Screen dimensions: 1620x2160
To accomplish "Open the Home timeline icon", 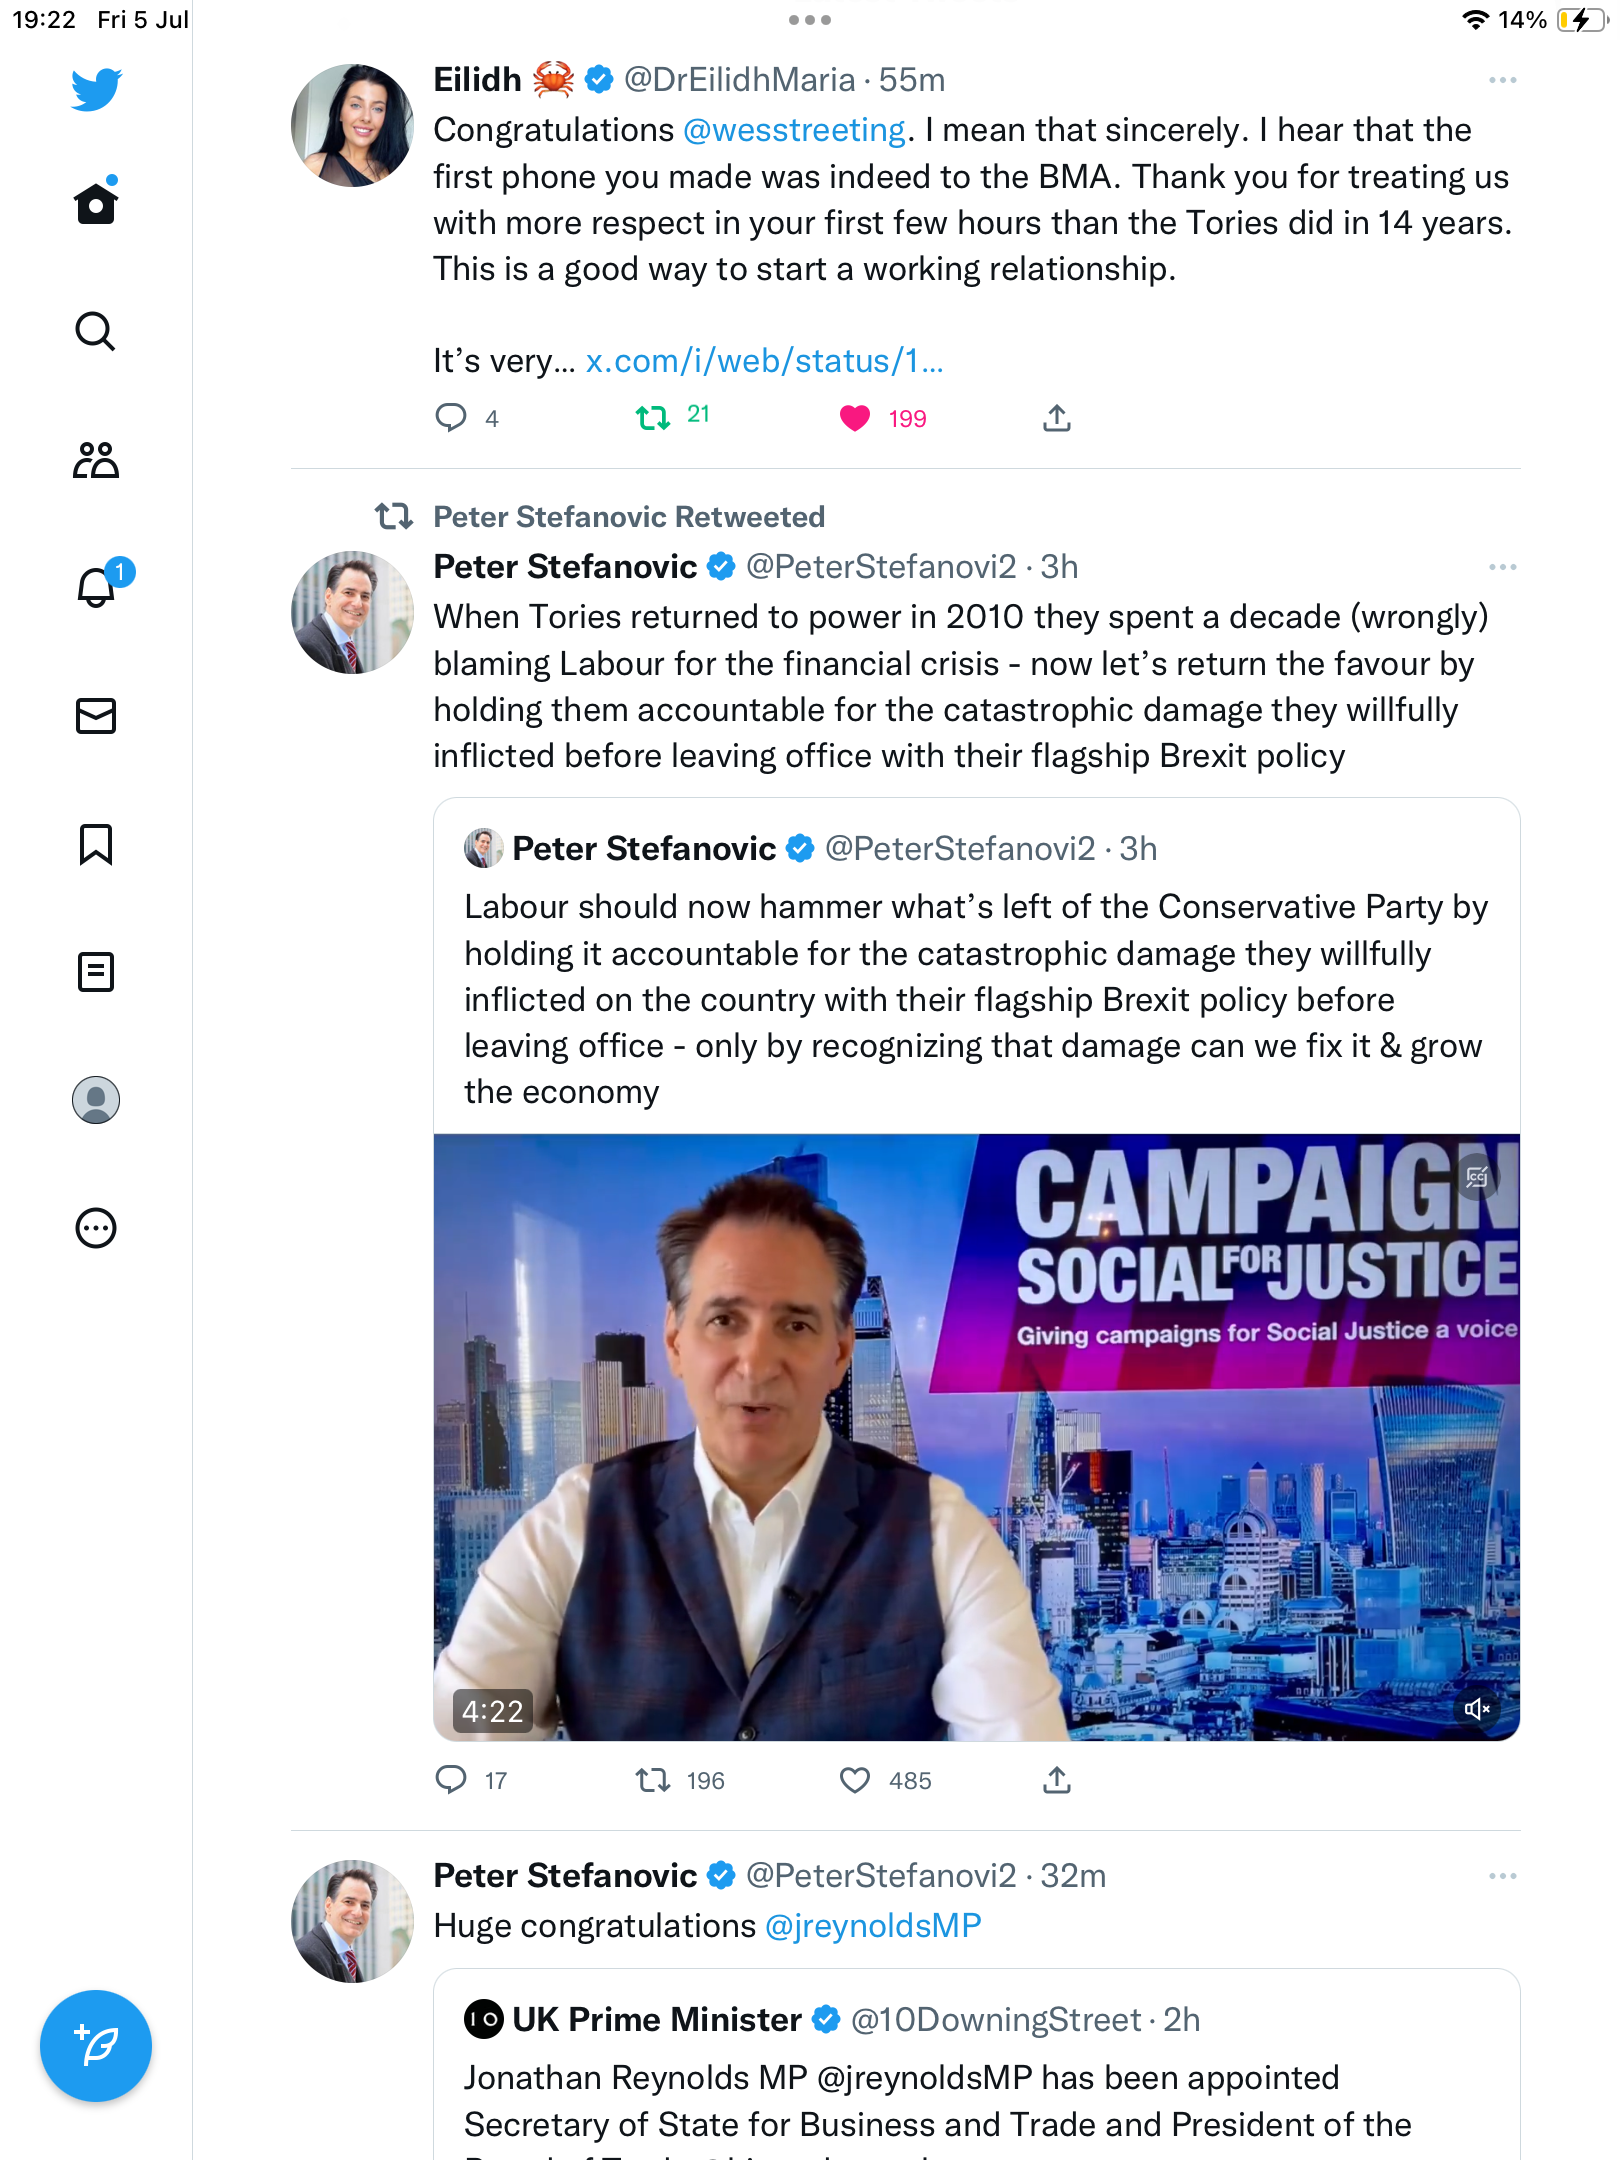I will point(96,203).
